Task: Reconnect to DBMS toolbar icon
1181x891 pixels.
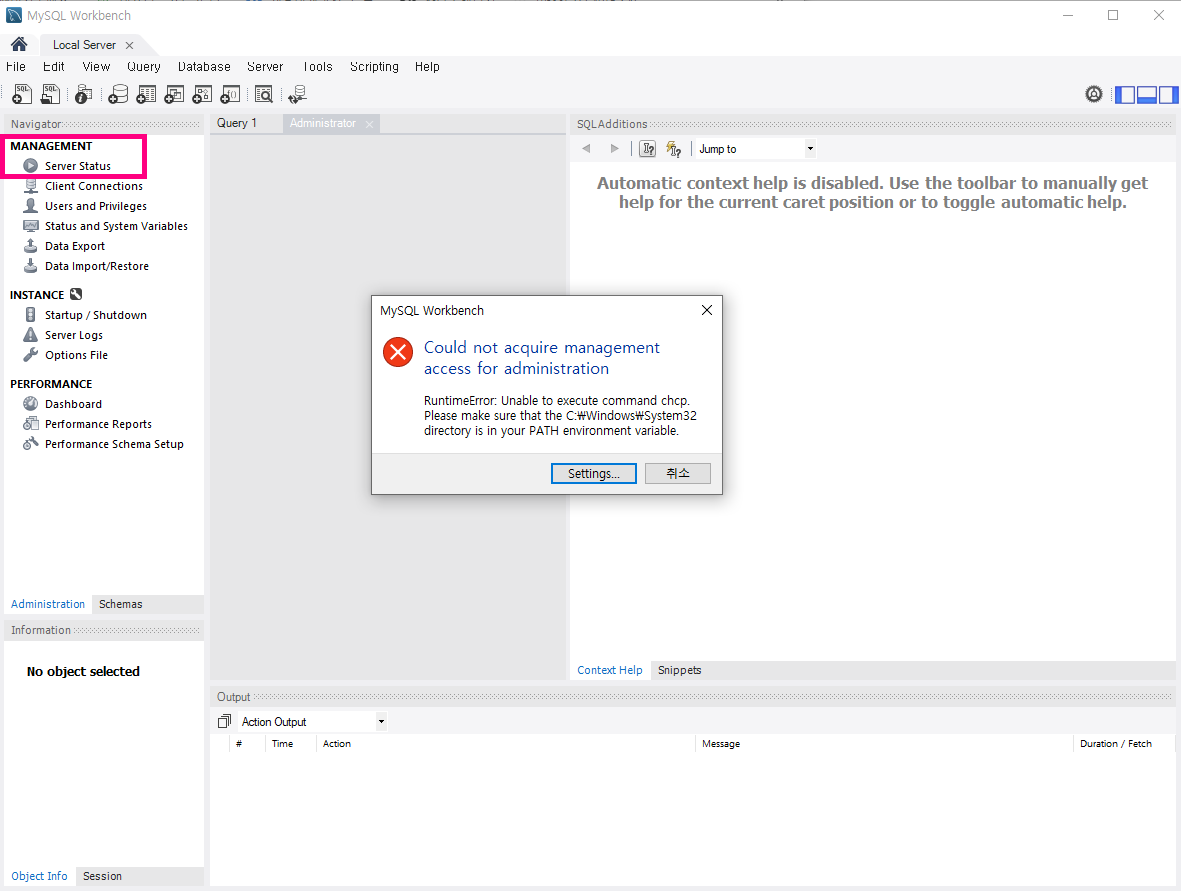Action: coord(298,94)
